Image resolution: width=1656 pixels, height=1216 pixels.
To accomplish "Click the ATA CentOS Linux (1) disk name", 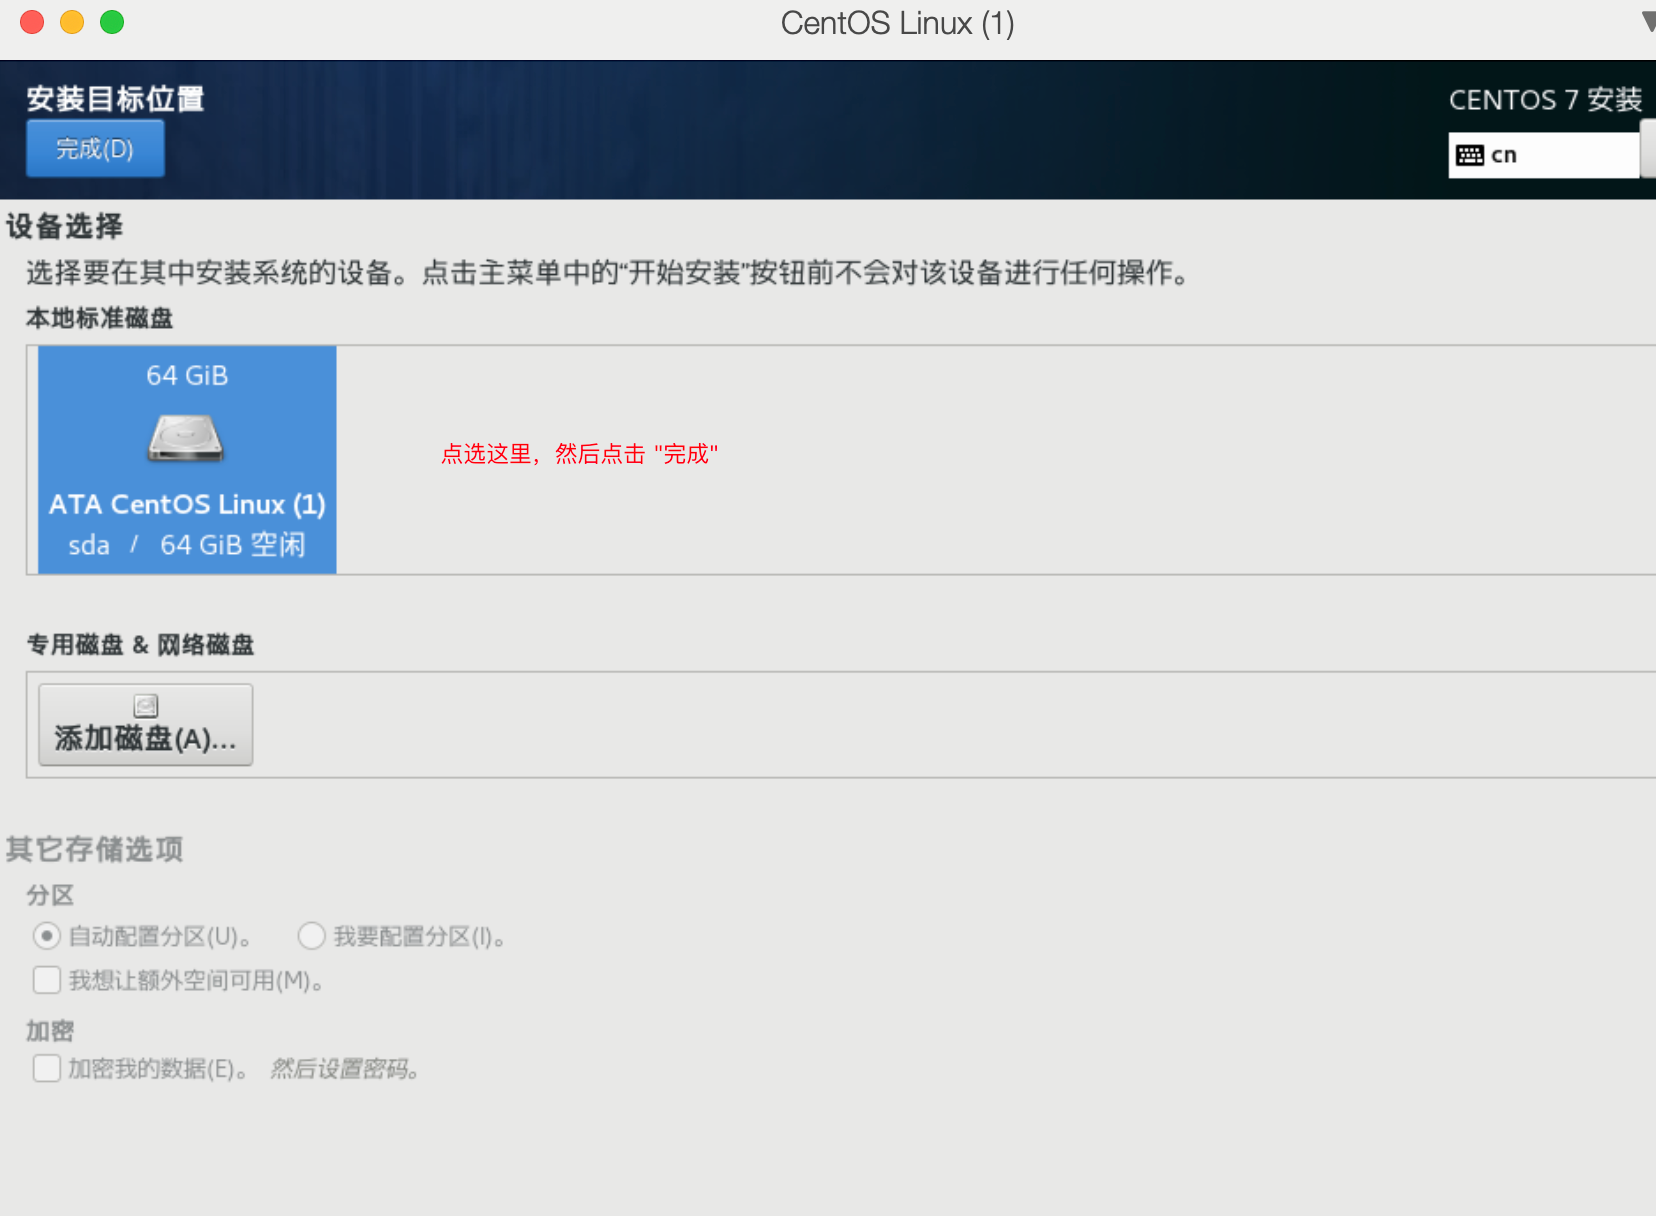I will click(187, 504).
